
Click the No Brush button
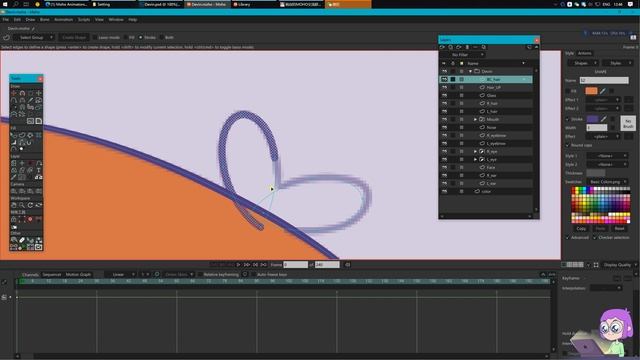click(x=628, y=123)
